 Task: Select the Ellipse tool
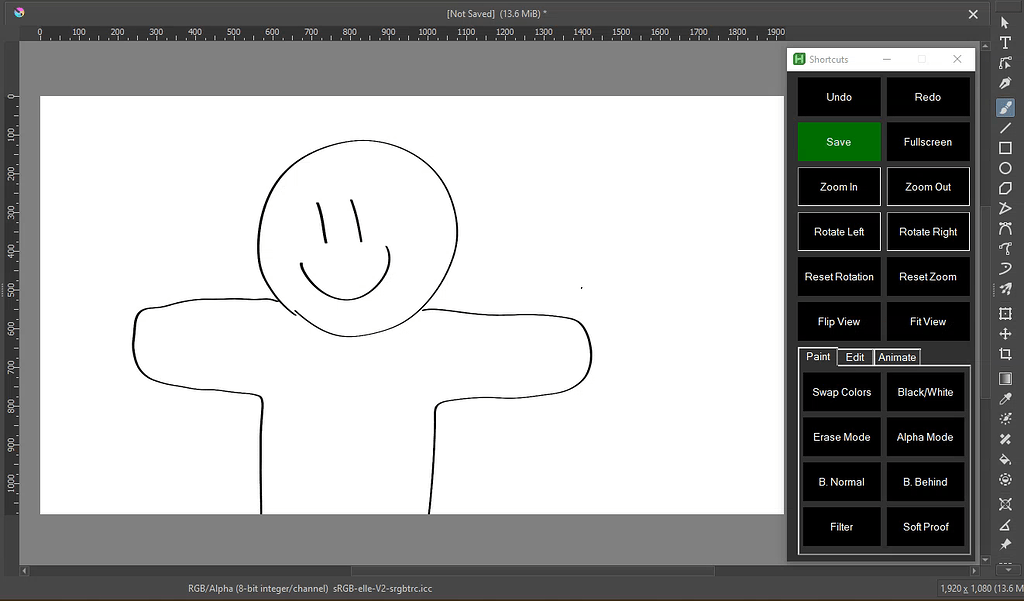1005,169
